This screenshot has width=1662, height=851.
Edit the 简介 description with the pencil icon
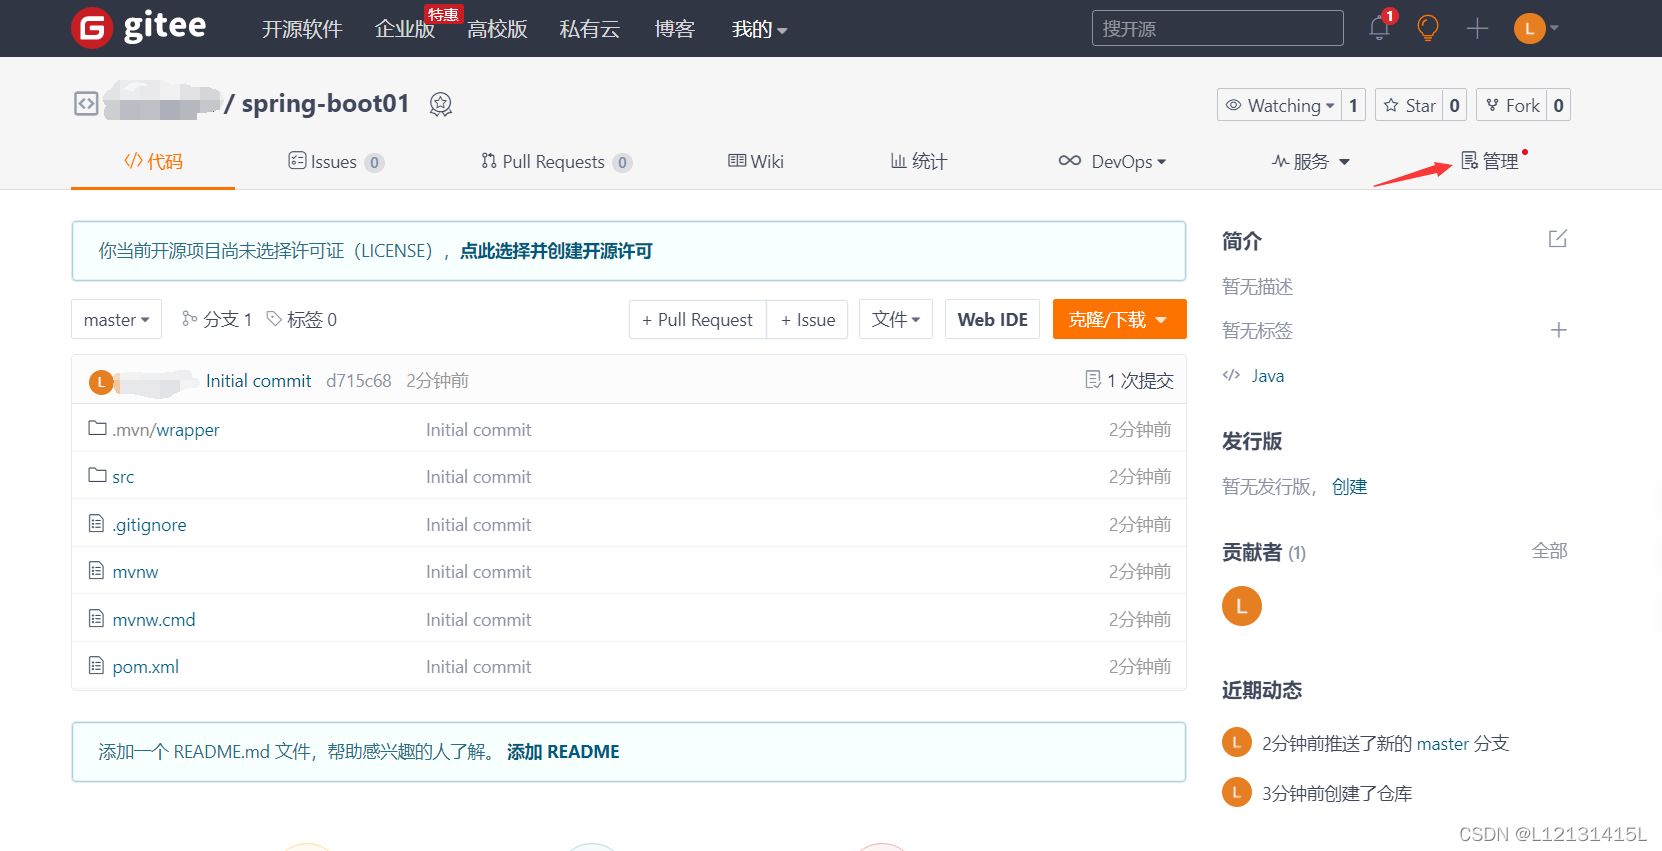coord(1558,238)
